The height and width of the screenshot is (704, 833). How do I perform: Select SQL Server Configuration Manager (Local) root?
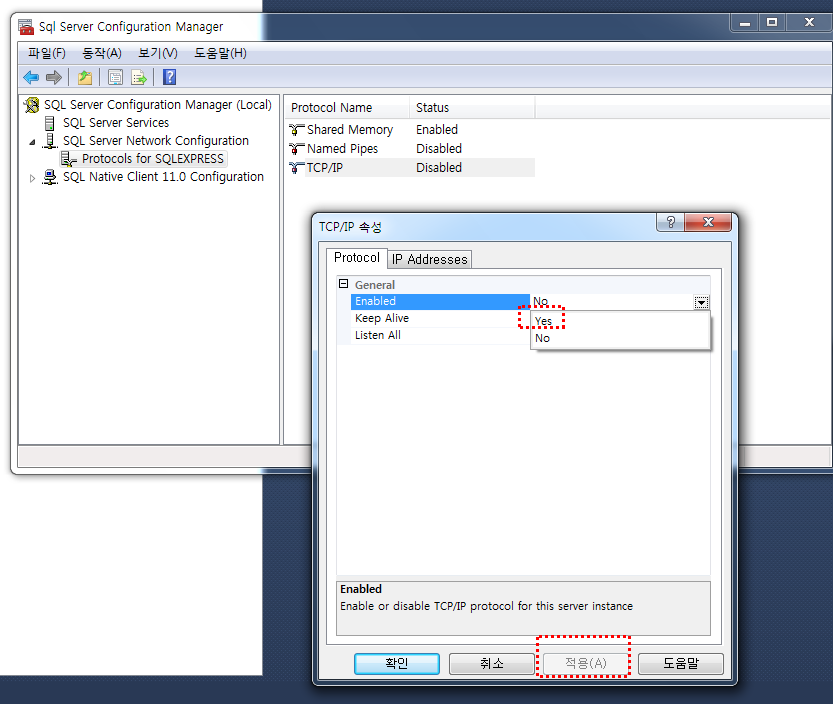pos(158,105)
